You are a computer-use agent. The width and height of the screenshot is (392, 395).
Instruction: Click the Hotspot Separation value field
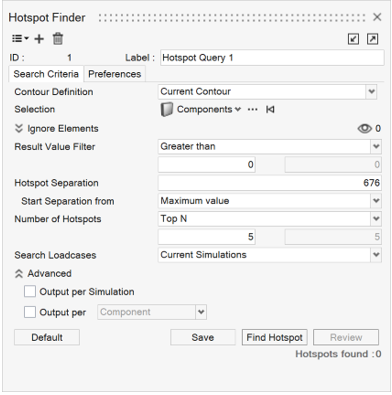270,183
